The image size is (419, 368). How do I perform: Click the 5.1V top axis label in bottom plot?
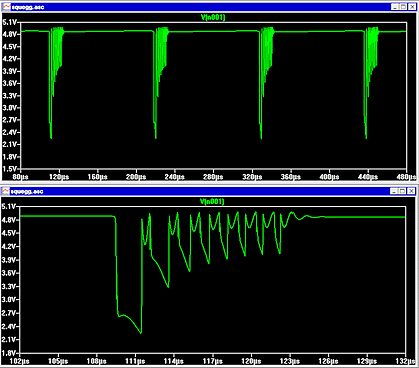click(x=9, y=207)
